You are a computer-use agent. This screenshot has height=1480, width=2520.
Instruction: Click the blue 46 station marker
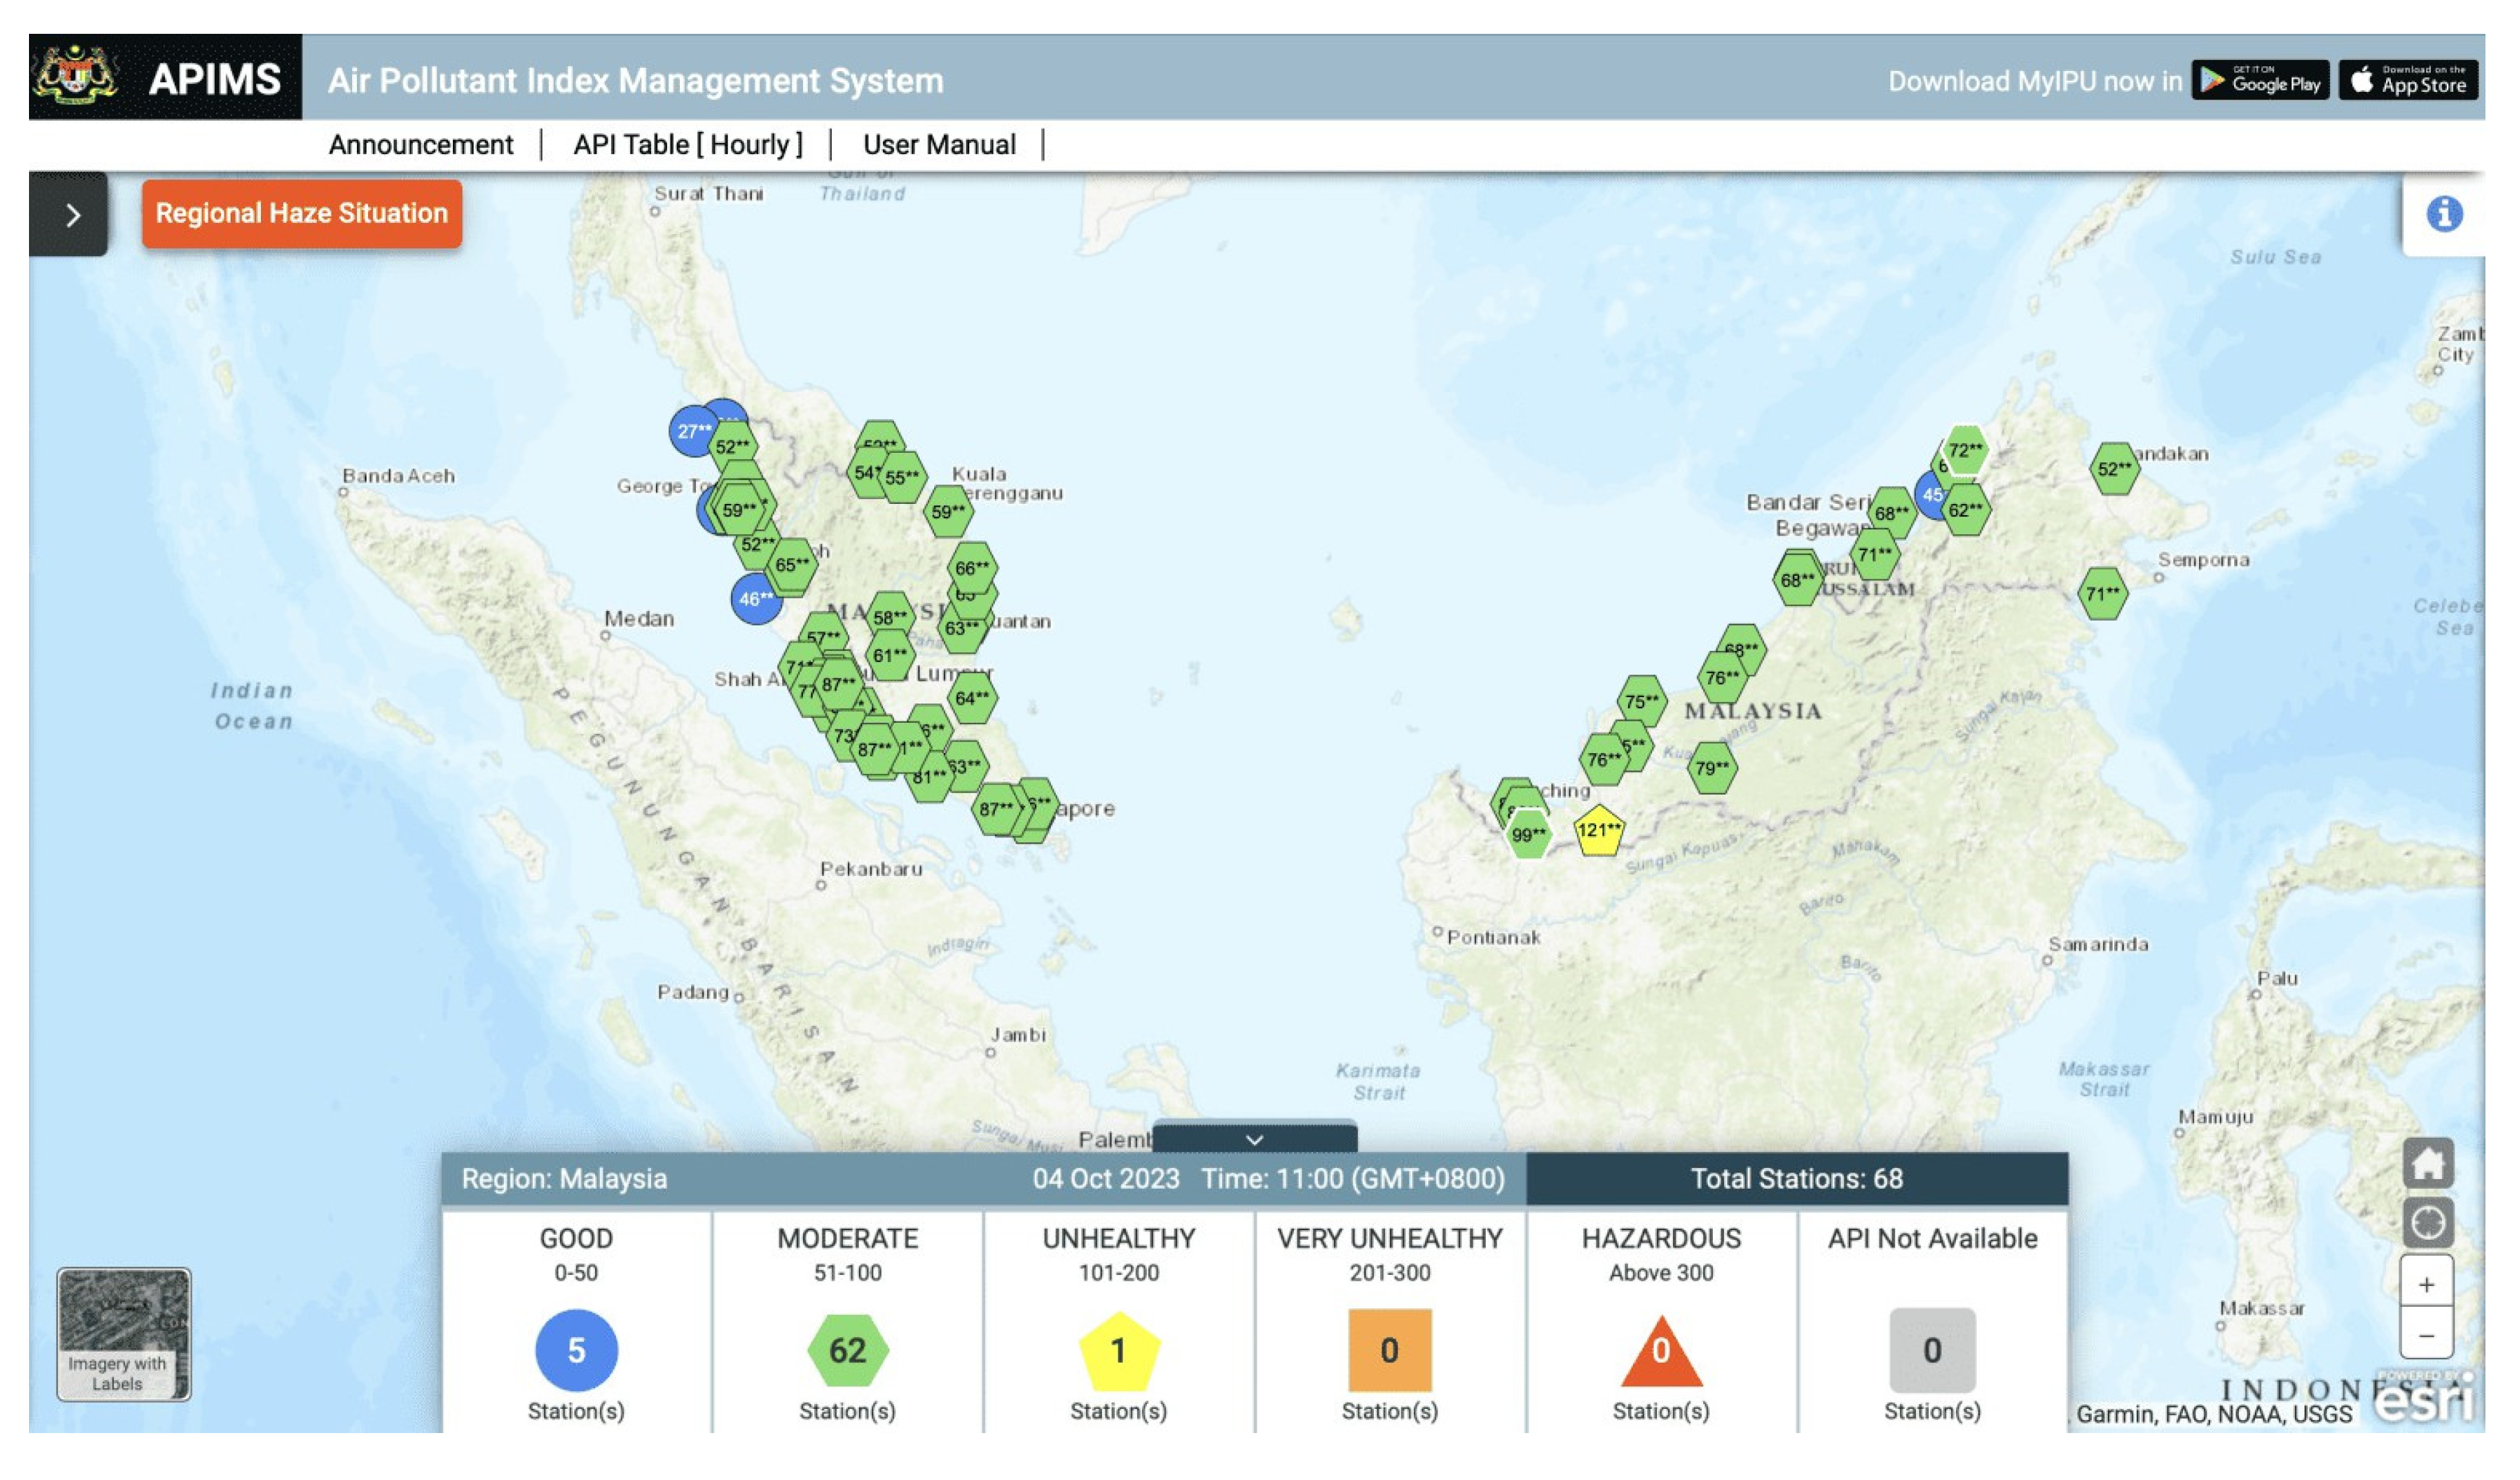tap(755, 600)
